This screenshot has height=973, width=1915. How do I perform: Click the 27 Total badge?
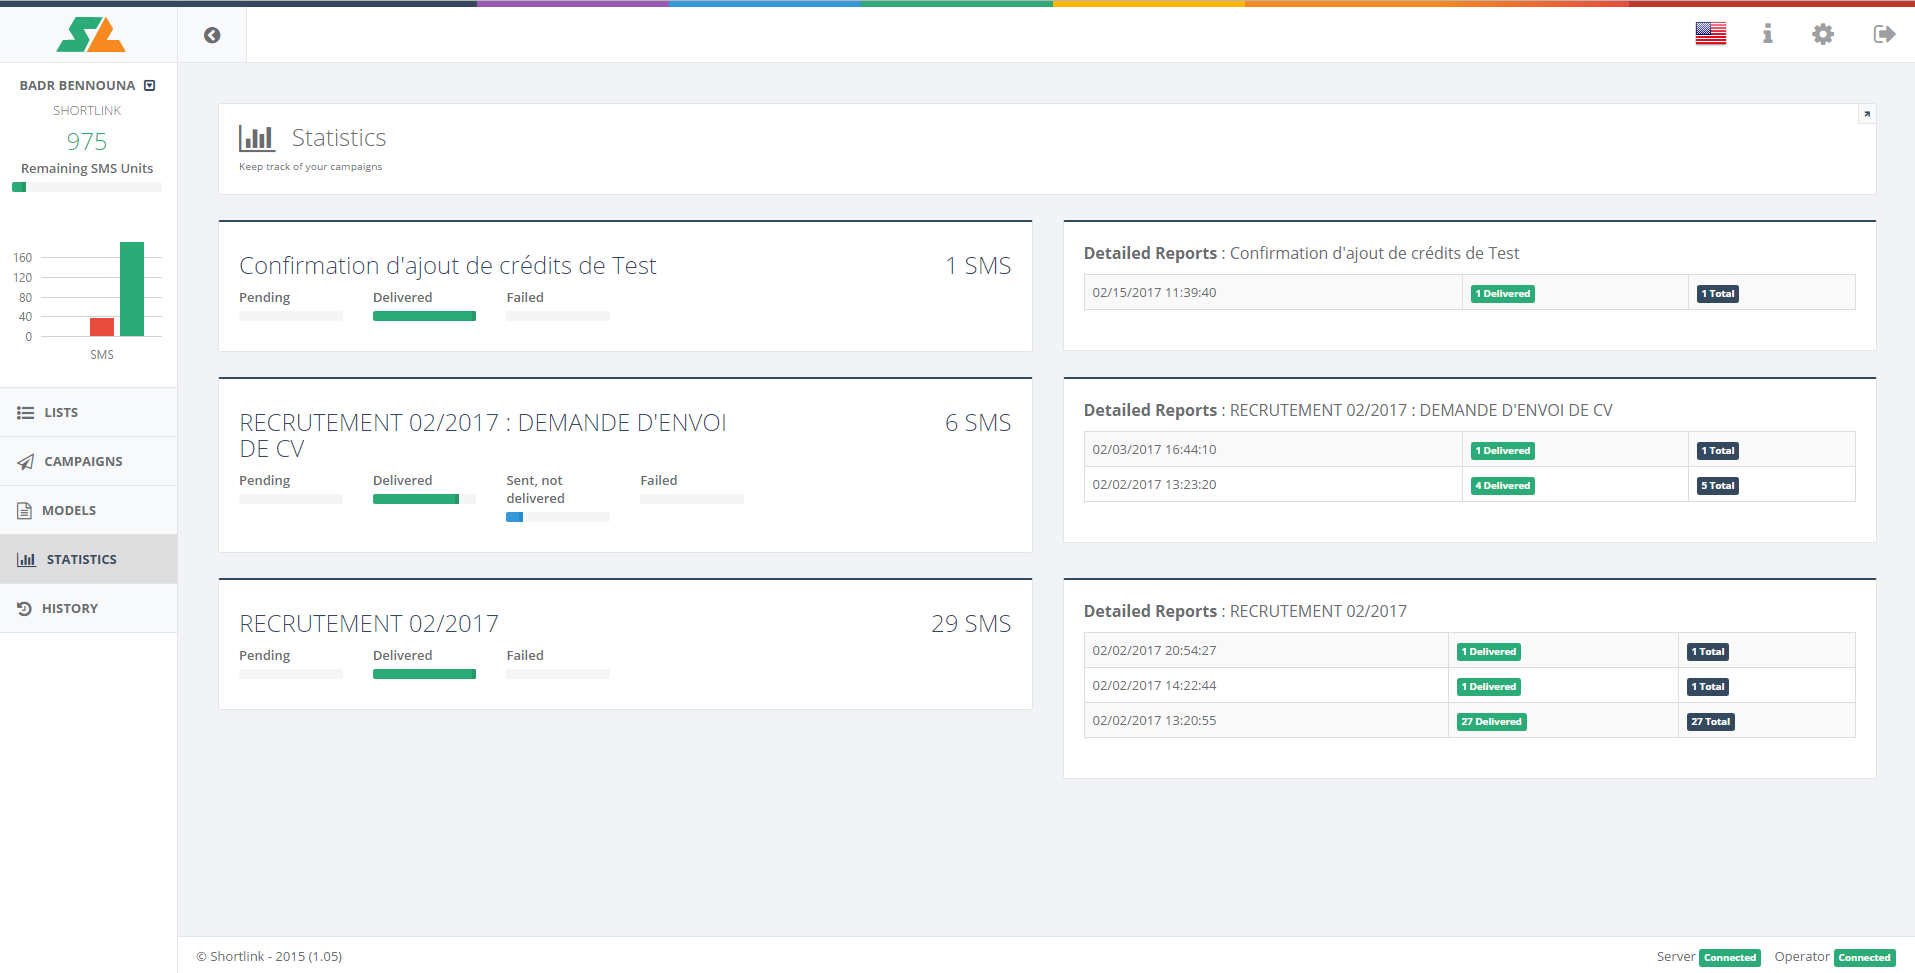pos(1710,722)
